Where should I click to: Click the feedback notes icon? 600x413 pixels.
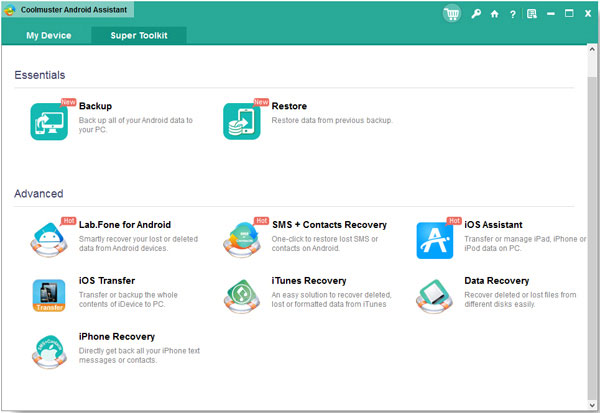tap(532, 14)
